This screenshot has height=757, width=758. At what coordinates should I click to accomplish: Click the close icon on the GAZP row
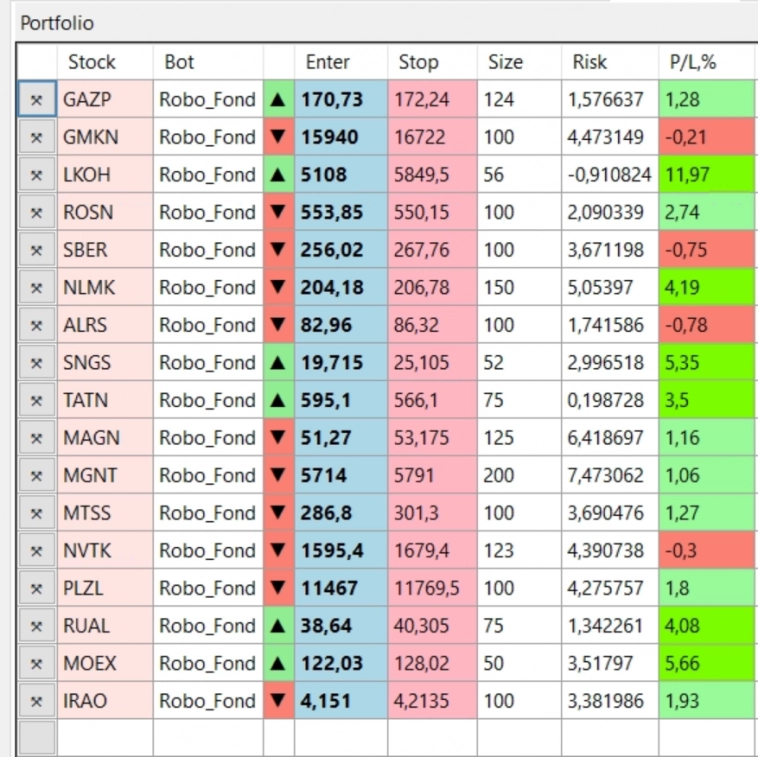pyautogui.click(x=37, y=100)
